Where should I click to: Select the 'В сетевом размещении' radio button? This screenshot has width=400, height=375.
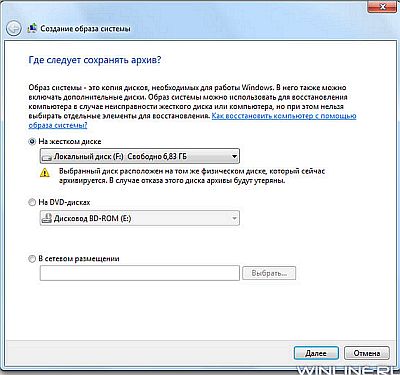click(32, 259)
